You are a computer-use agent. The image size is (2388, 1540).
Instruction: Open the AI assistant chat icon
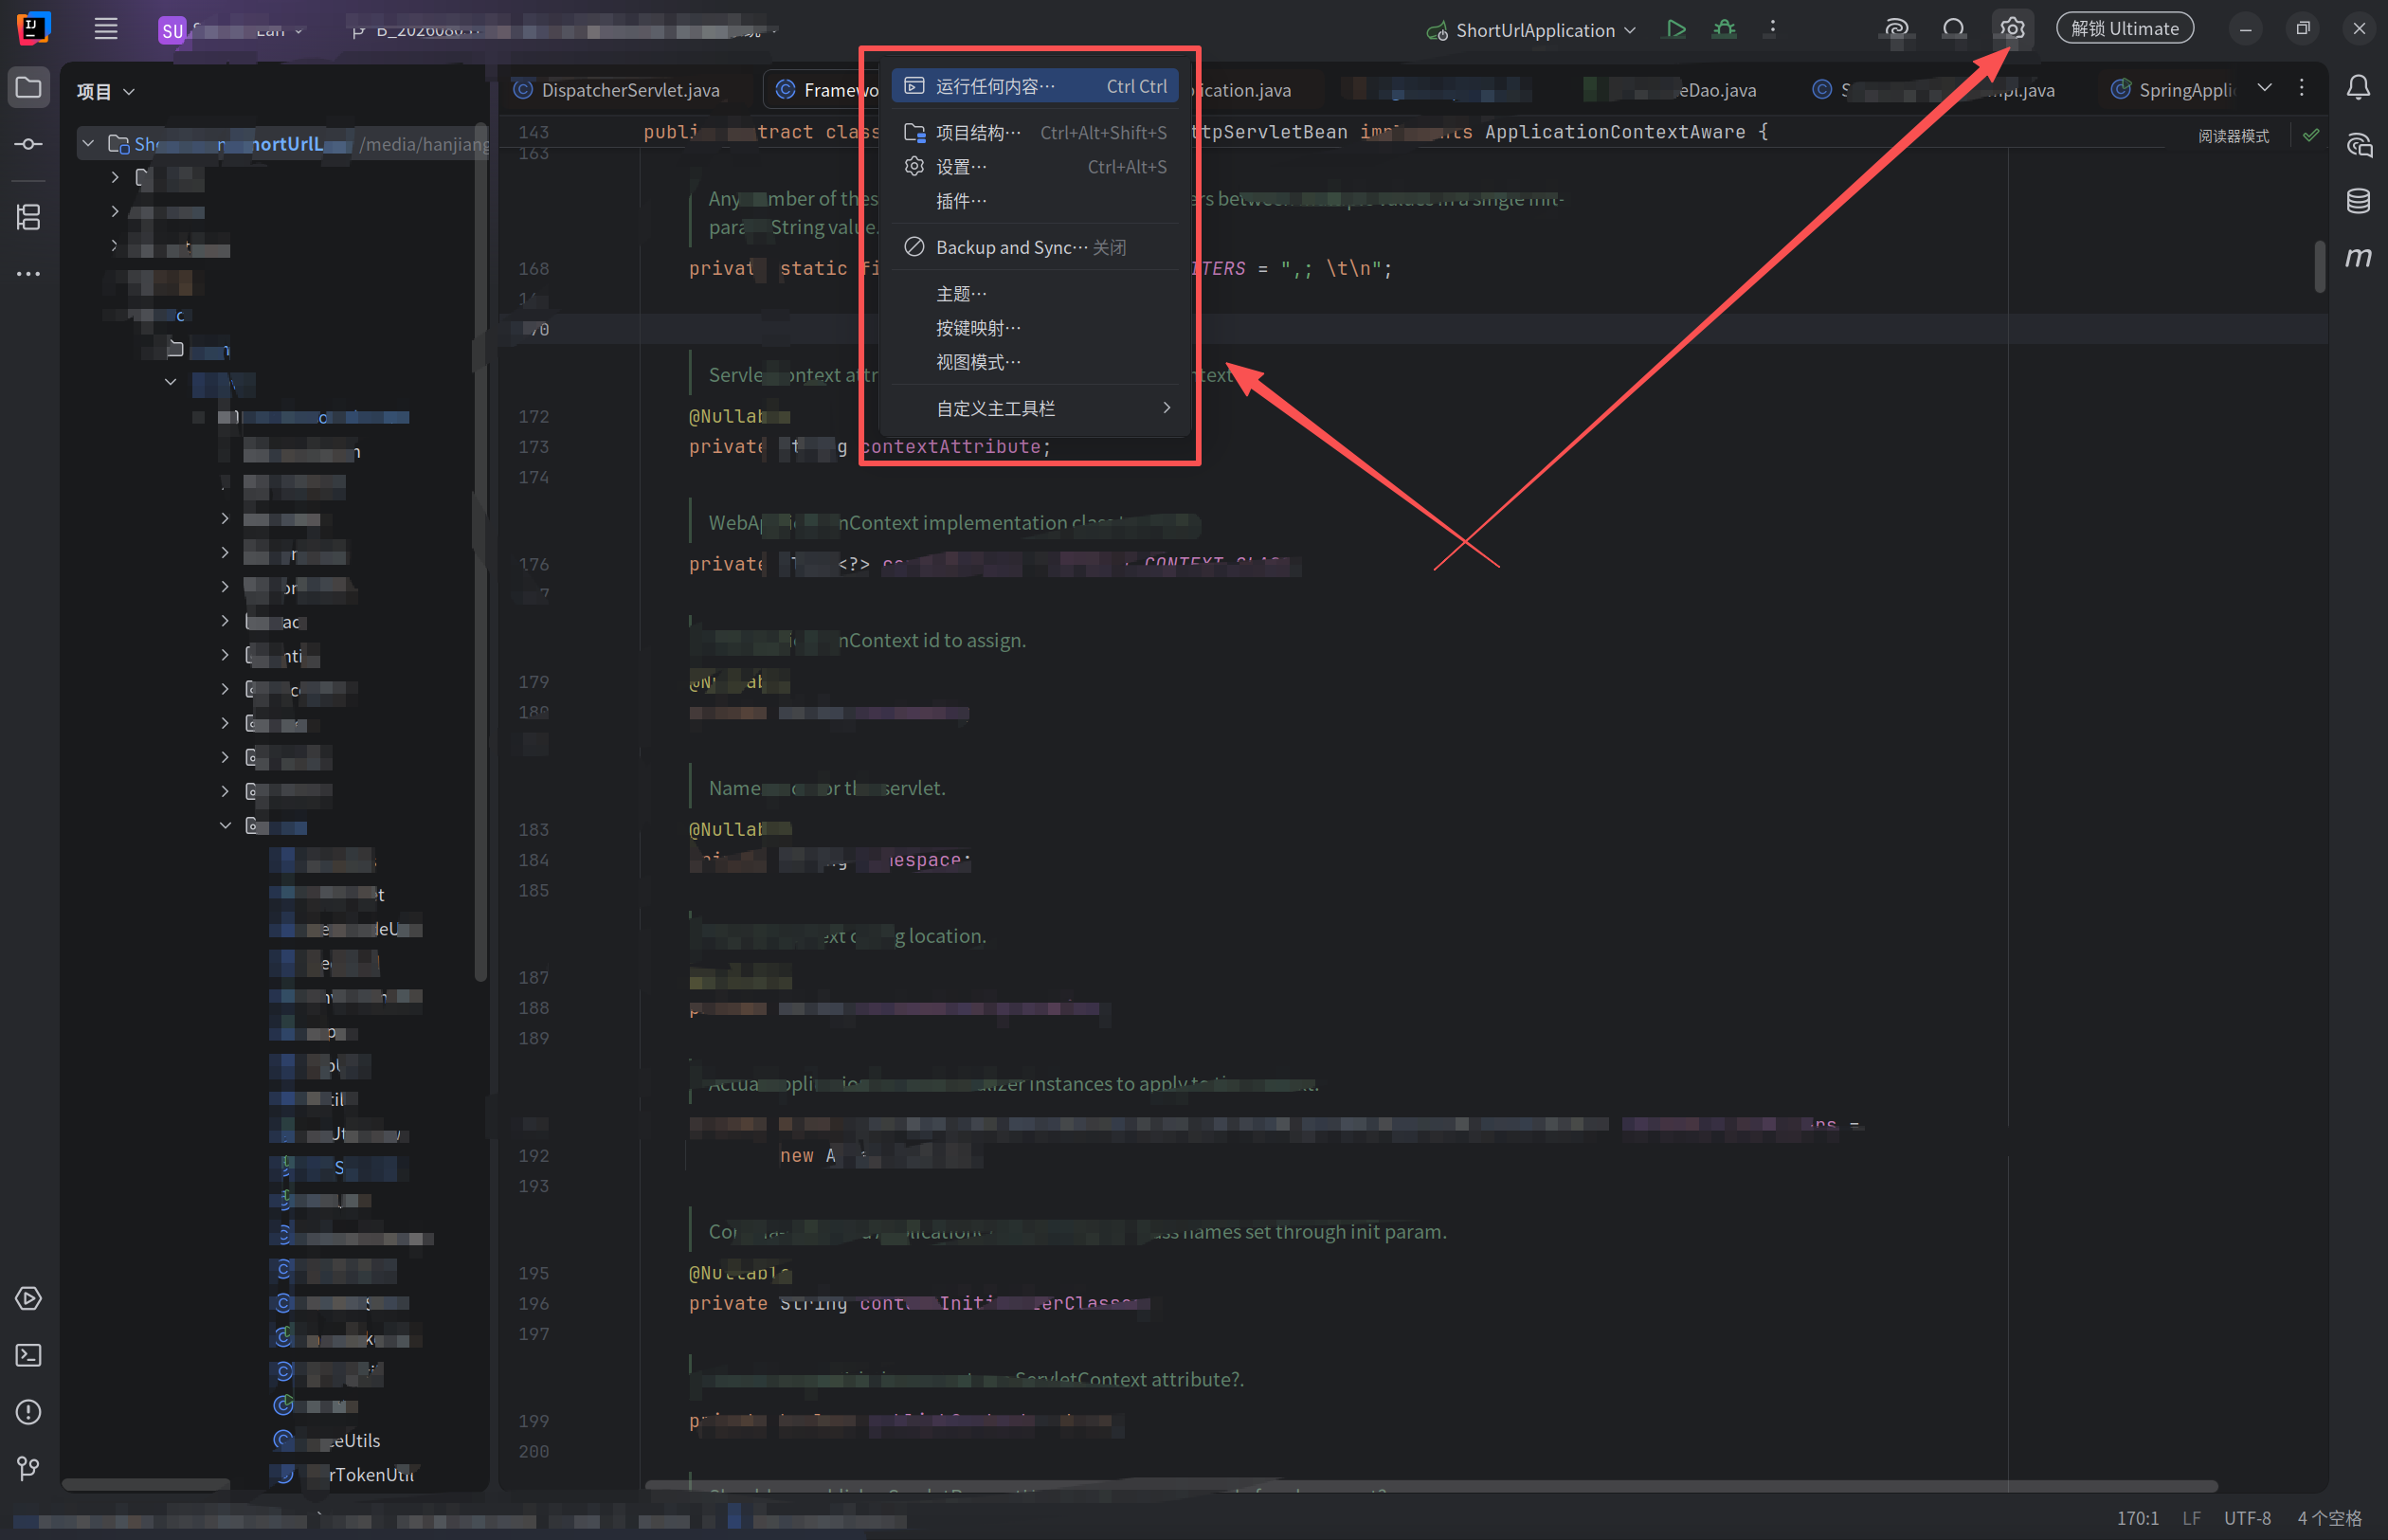pos(2358,145)
